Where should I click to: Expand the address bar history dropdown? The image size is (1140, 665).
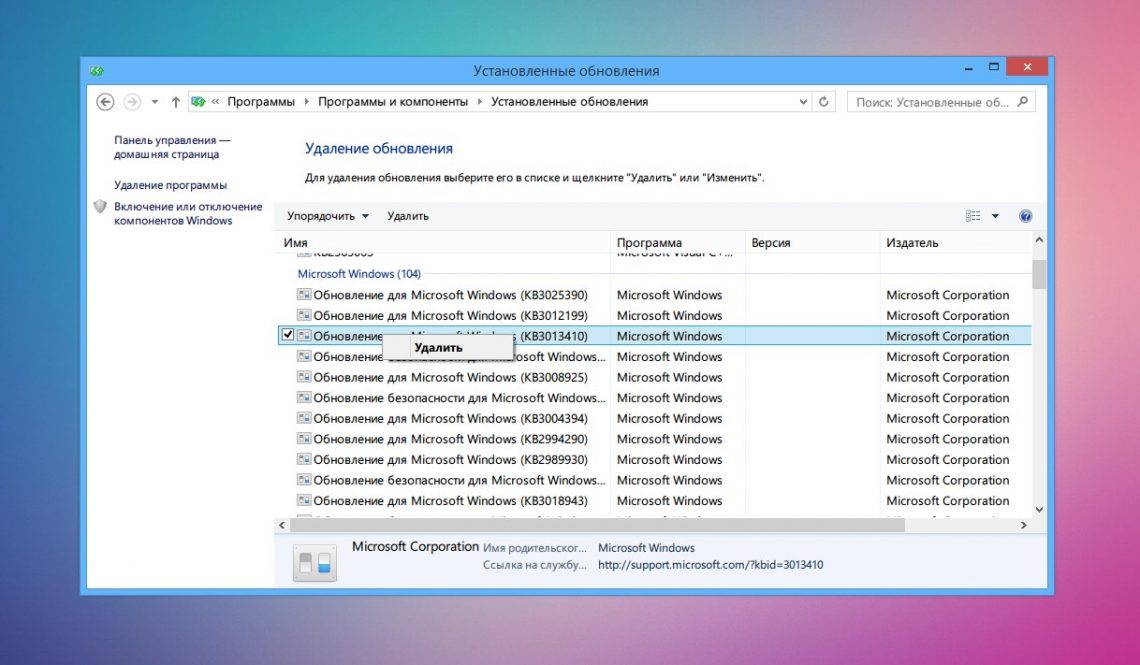coord(804,102)
